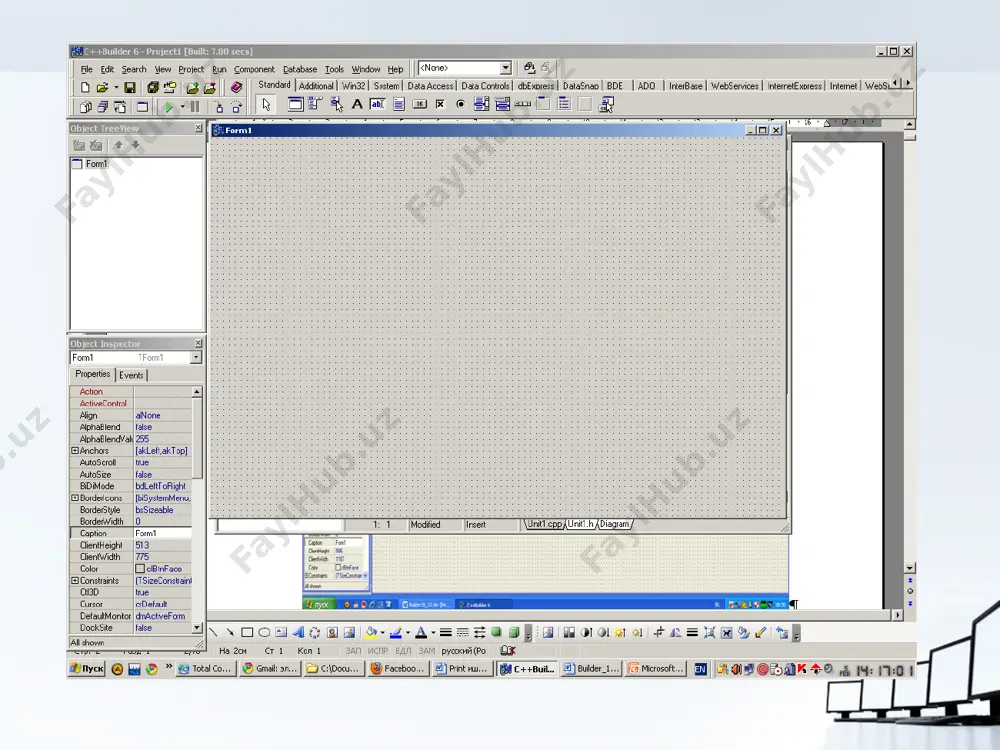Click the EN language indicator
The image size is (1000, 750).
click(700, 669)
